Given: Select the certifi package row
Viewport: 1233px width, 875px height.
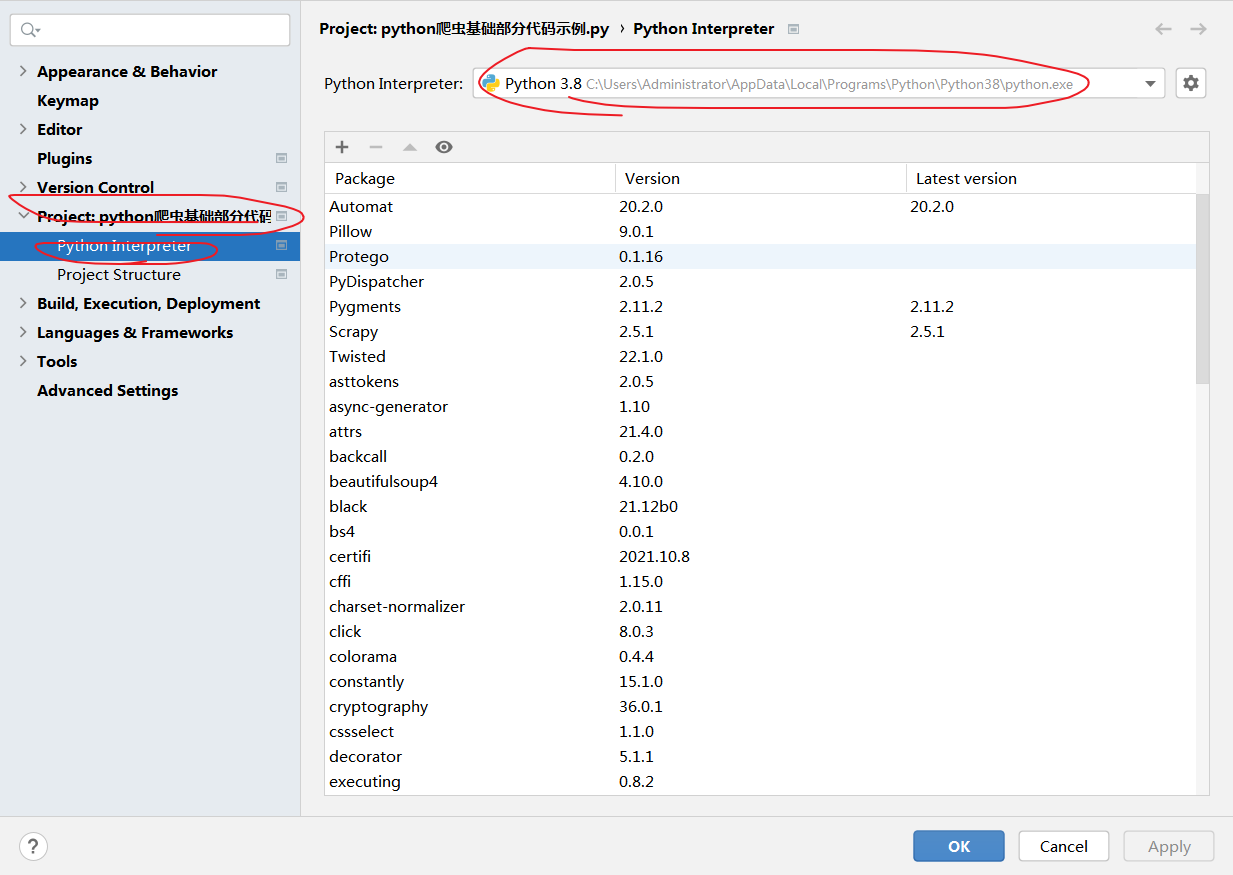Looking at the screenshot, I should 760,556.
